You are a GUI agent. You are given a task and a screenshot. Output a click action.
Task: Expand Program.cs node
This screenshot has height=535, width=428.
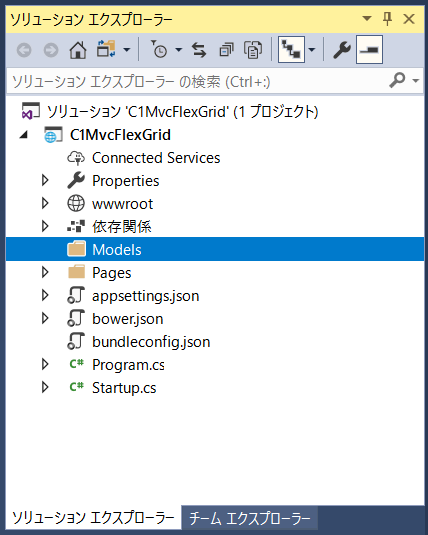coord(45,364)
